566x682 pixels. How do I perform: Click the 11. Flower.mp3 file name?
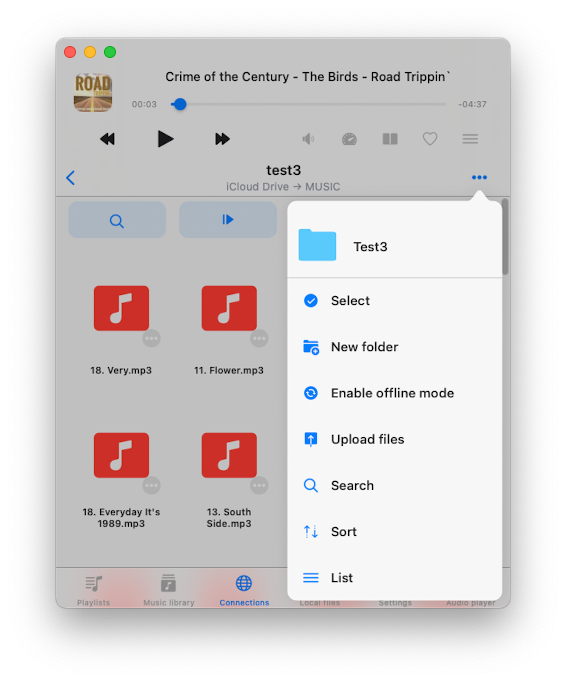coord(229,371)
